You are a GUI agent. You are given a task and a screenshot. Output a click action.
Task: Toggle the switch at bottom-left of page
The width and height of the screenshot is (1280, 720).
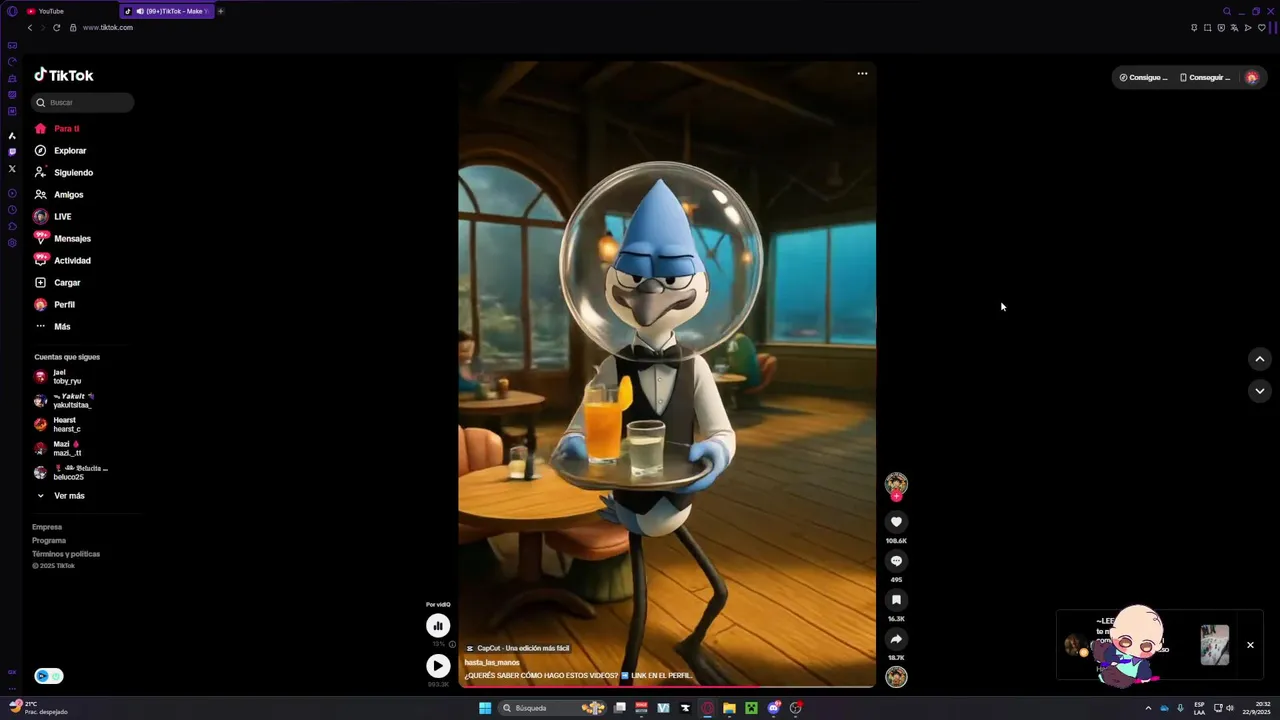click(49, 676)
